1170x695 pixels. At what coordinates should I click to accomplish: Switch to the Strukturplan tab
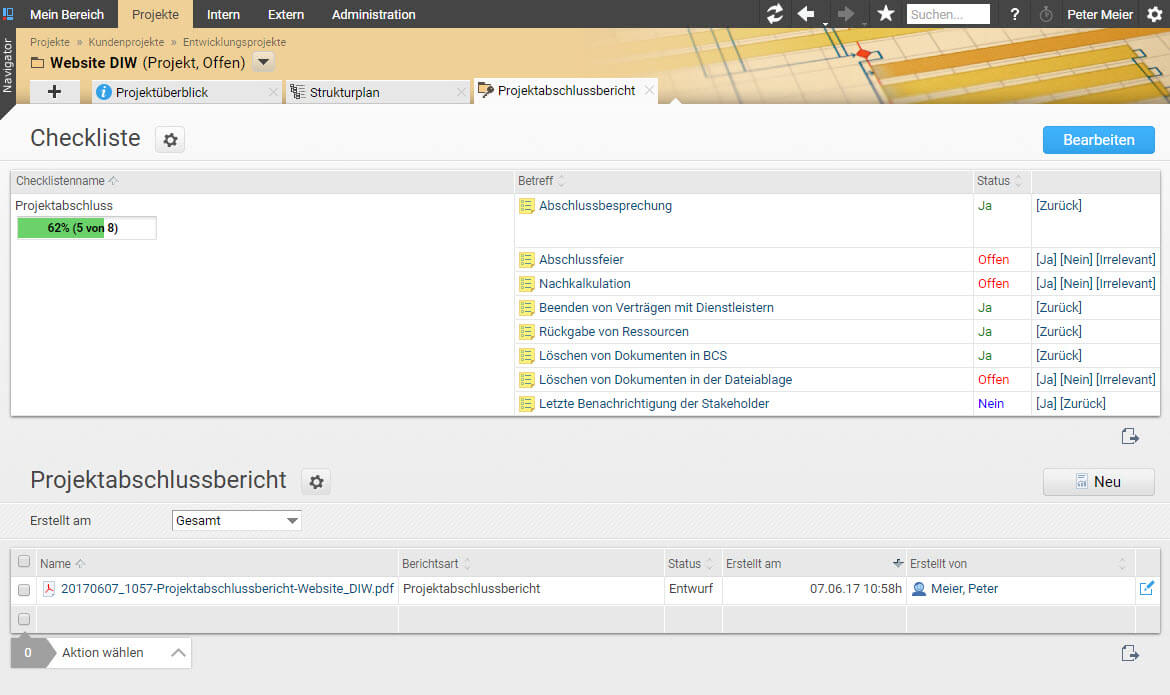click(344, 92)
